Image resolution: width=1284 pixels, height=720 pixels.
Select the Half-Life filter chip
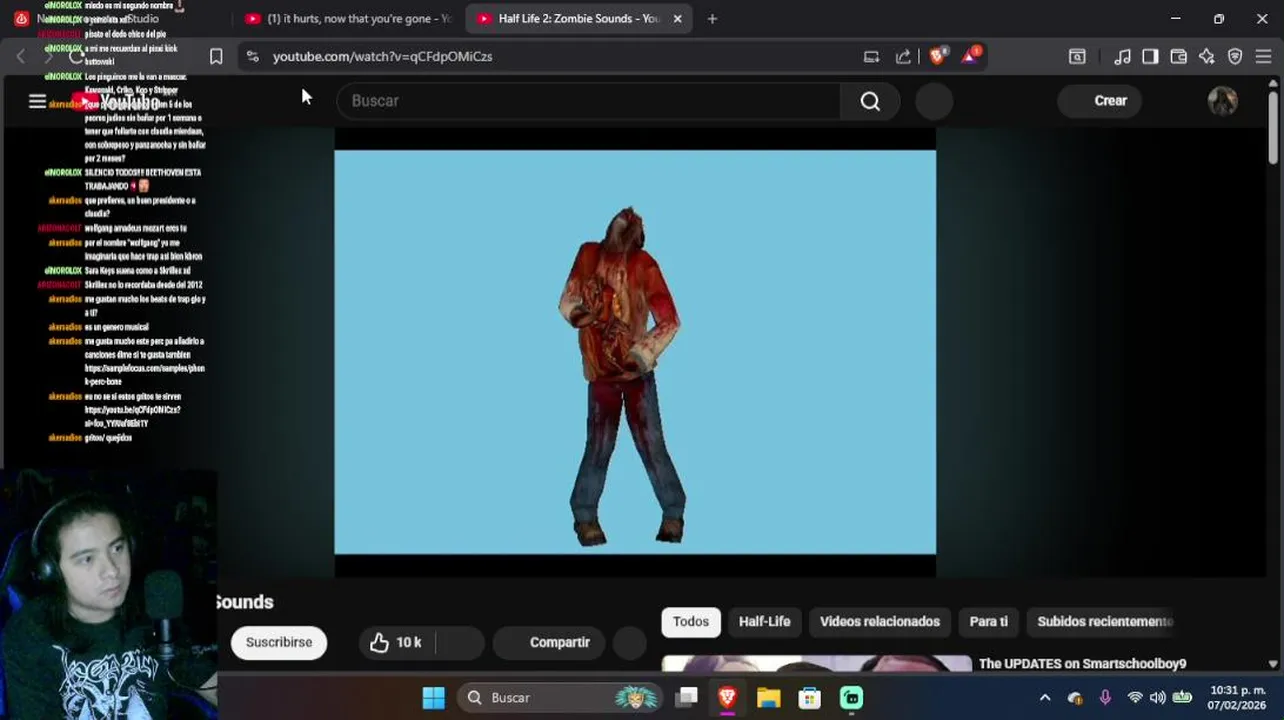[764, 621]
